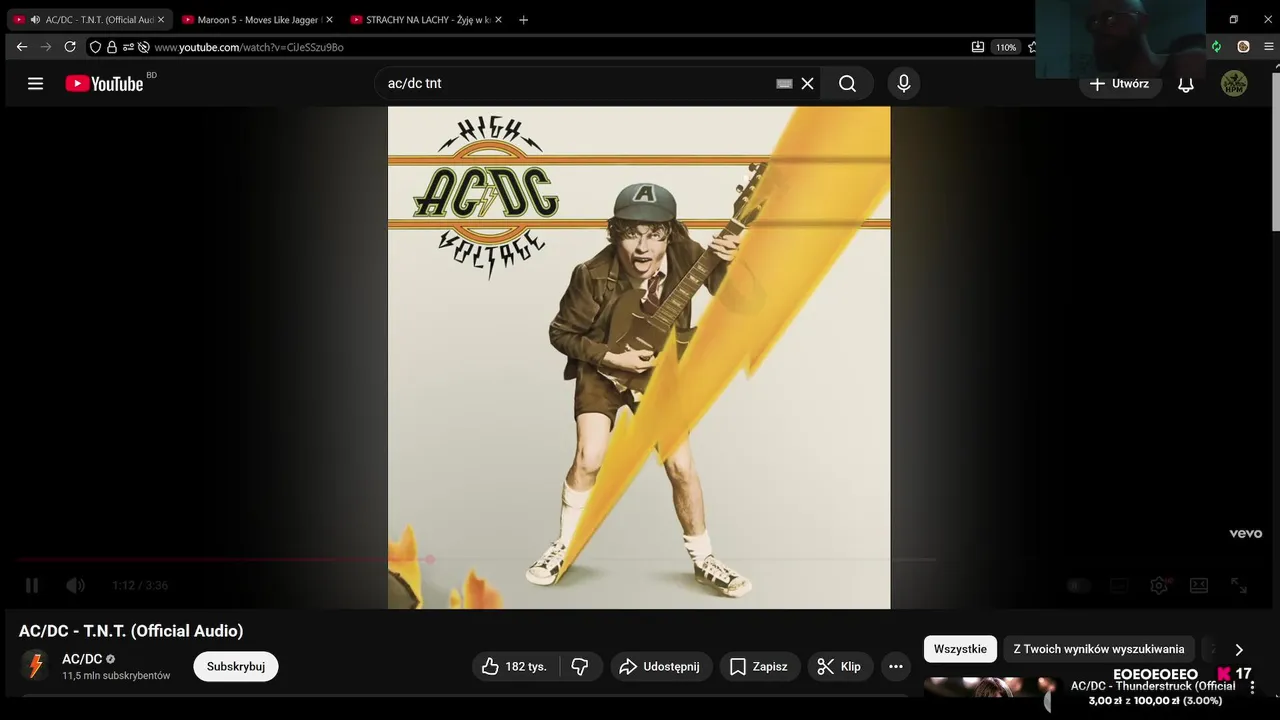Go to YouTube home via logo
The width and height of the screenshot is (1280, 720).
pos(105,84)
